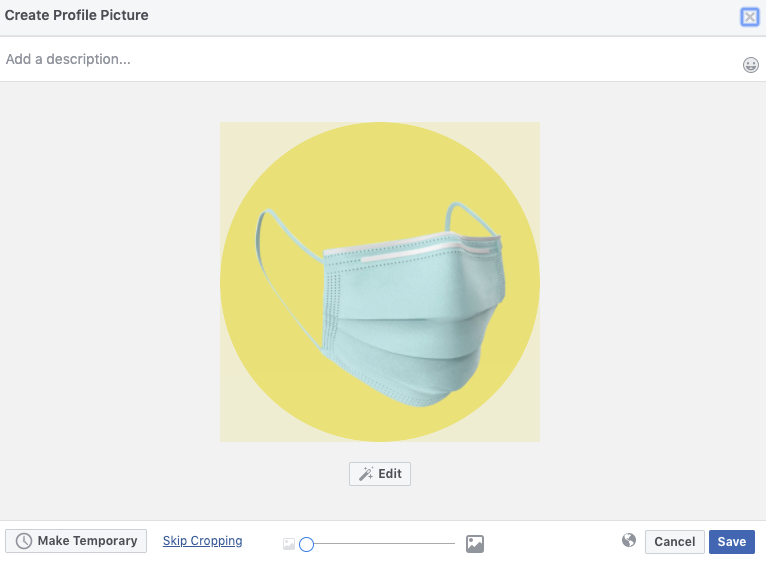Close the Create Profile Picture dialog

click(749, 17)
